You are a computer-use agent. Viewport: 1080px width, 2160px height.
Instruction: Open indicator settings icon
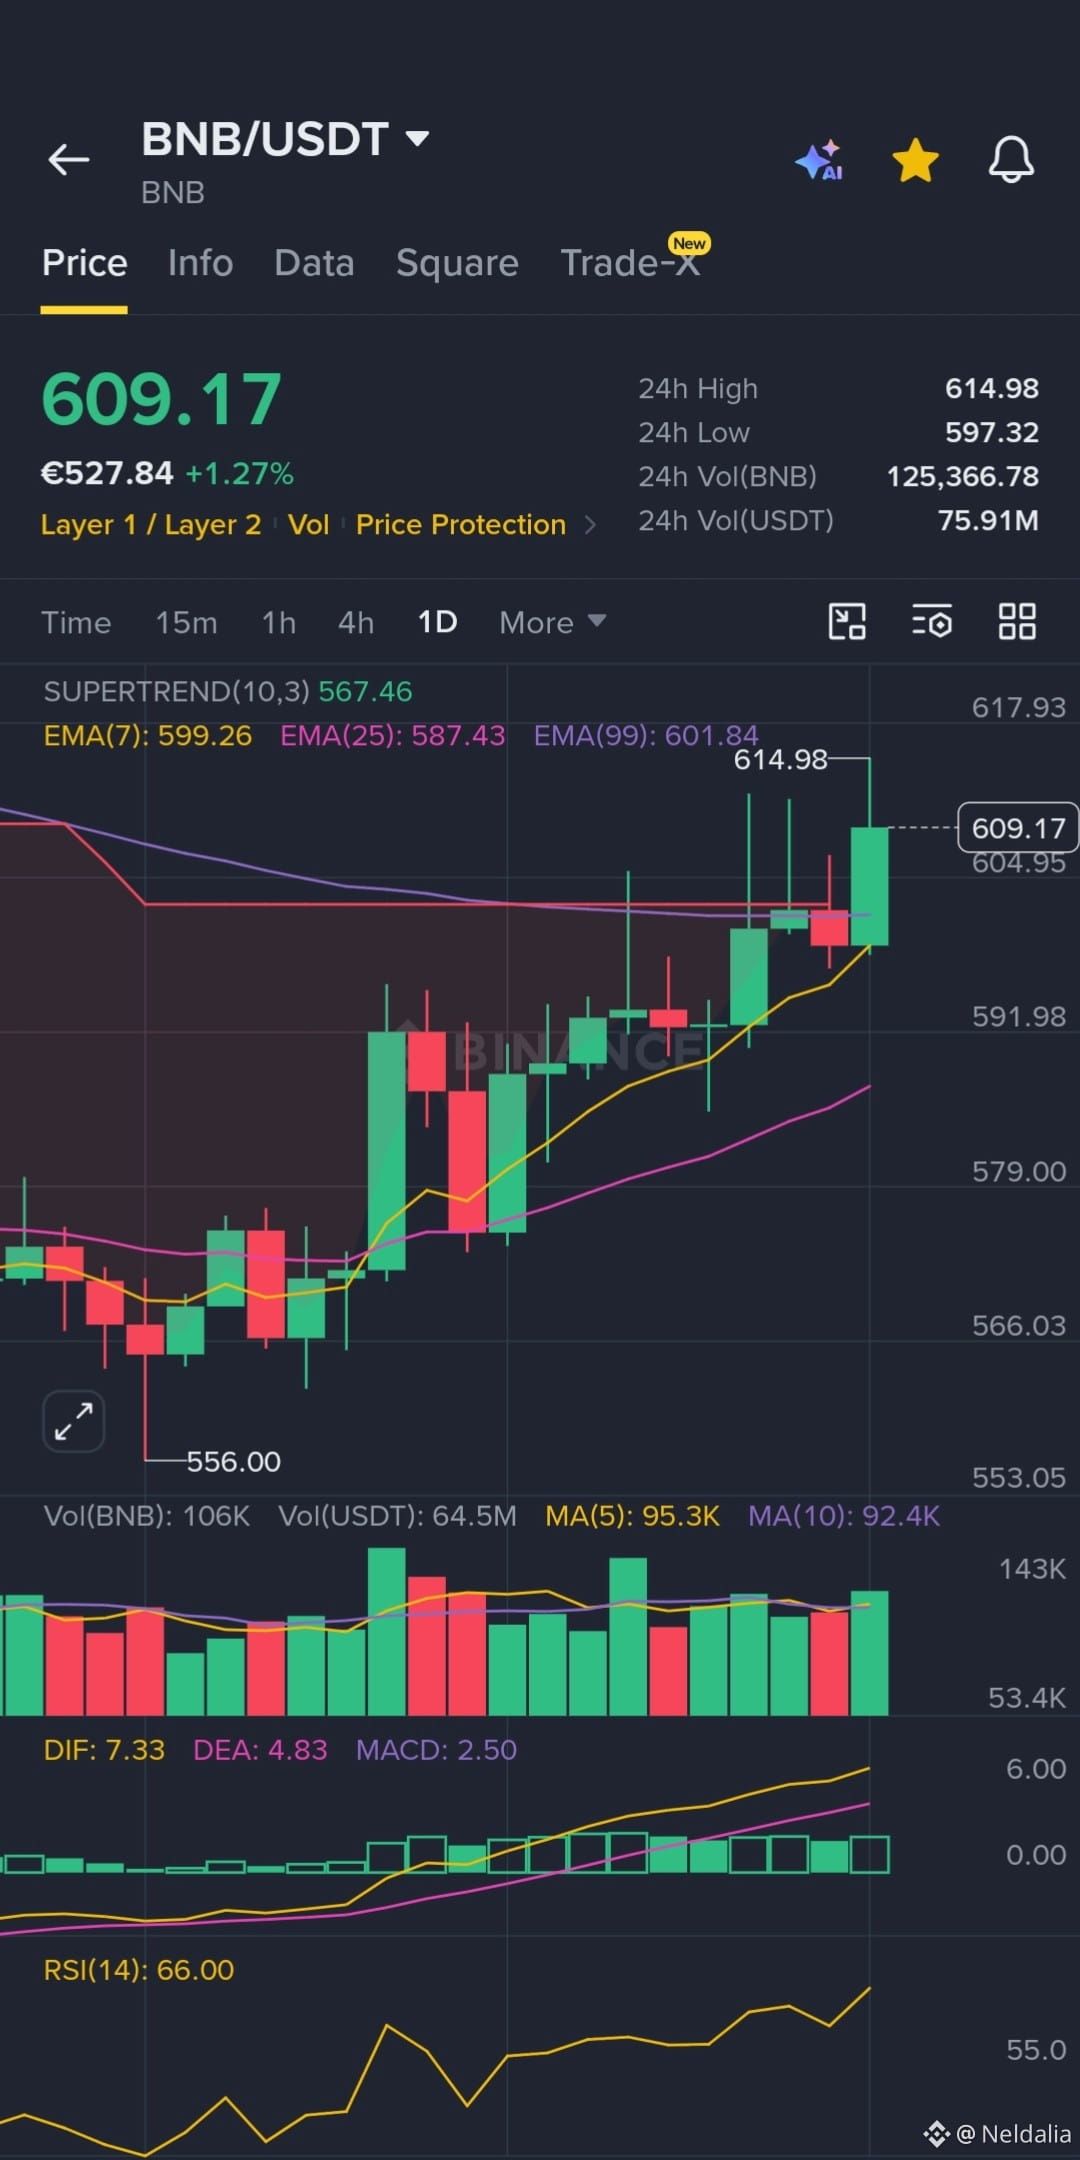click(932, 622)
